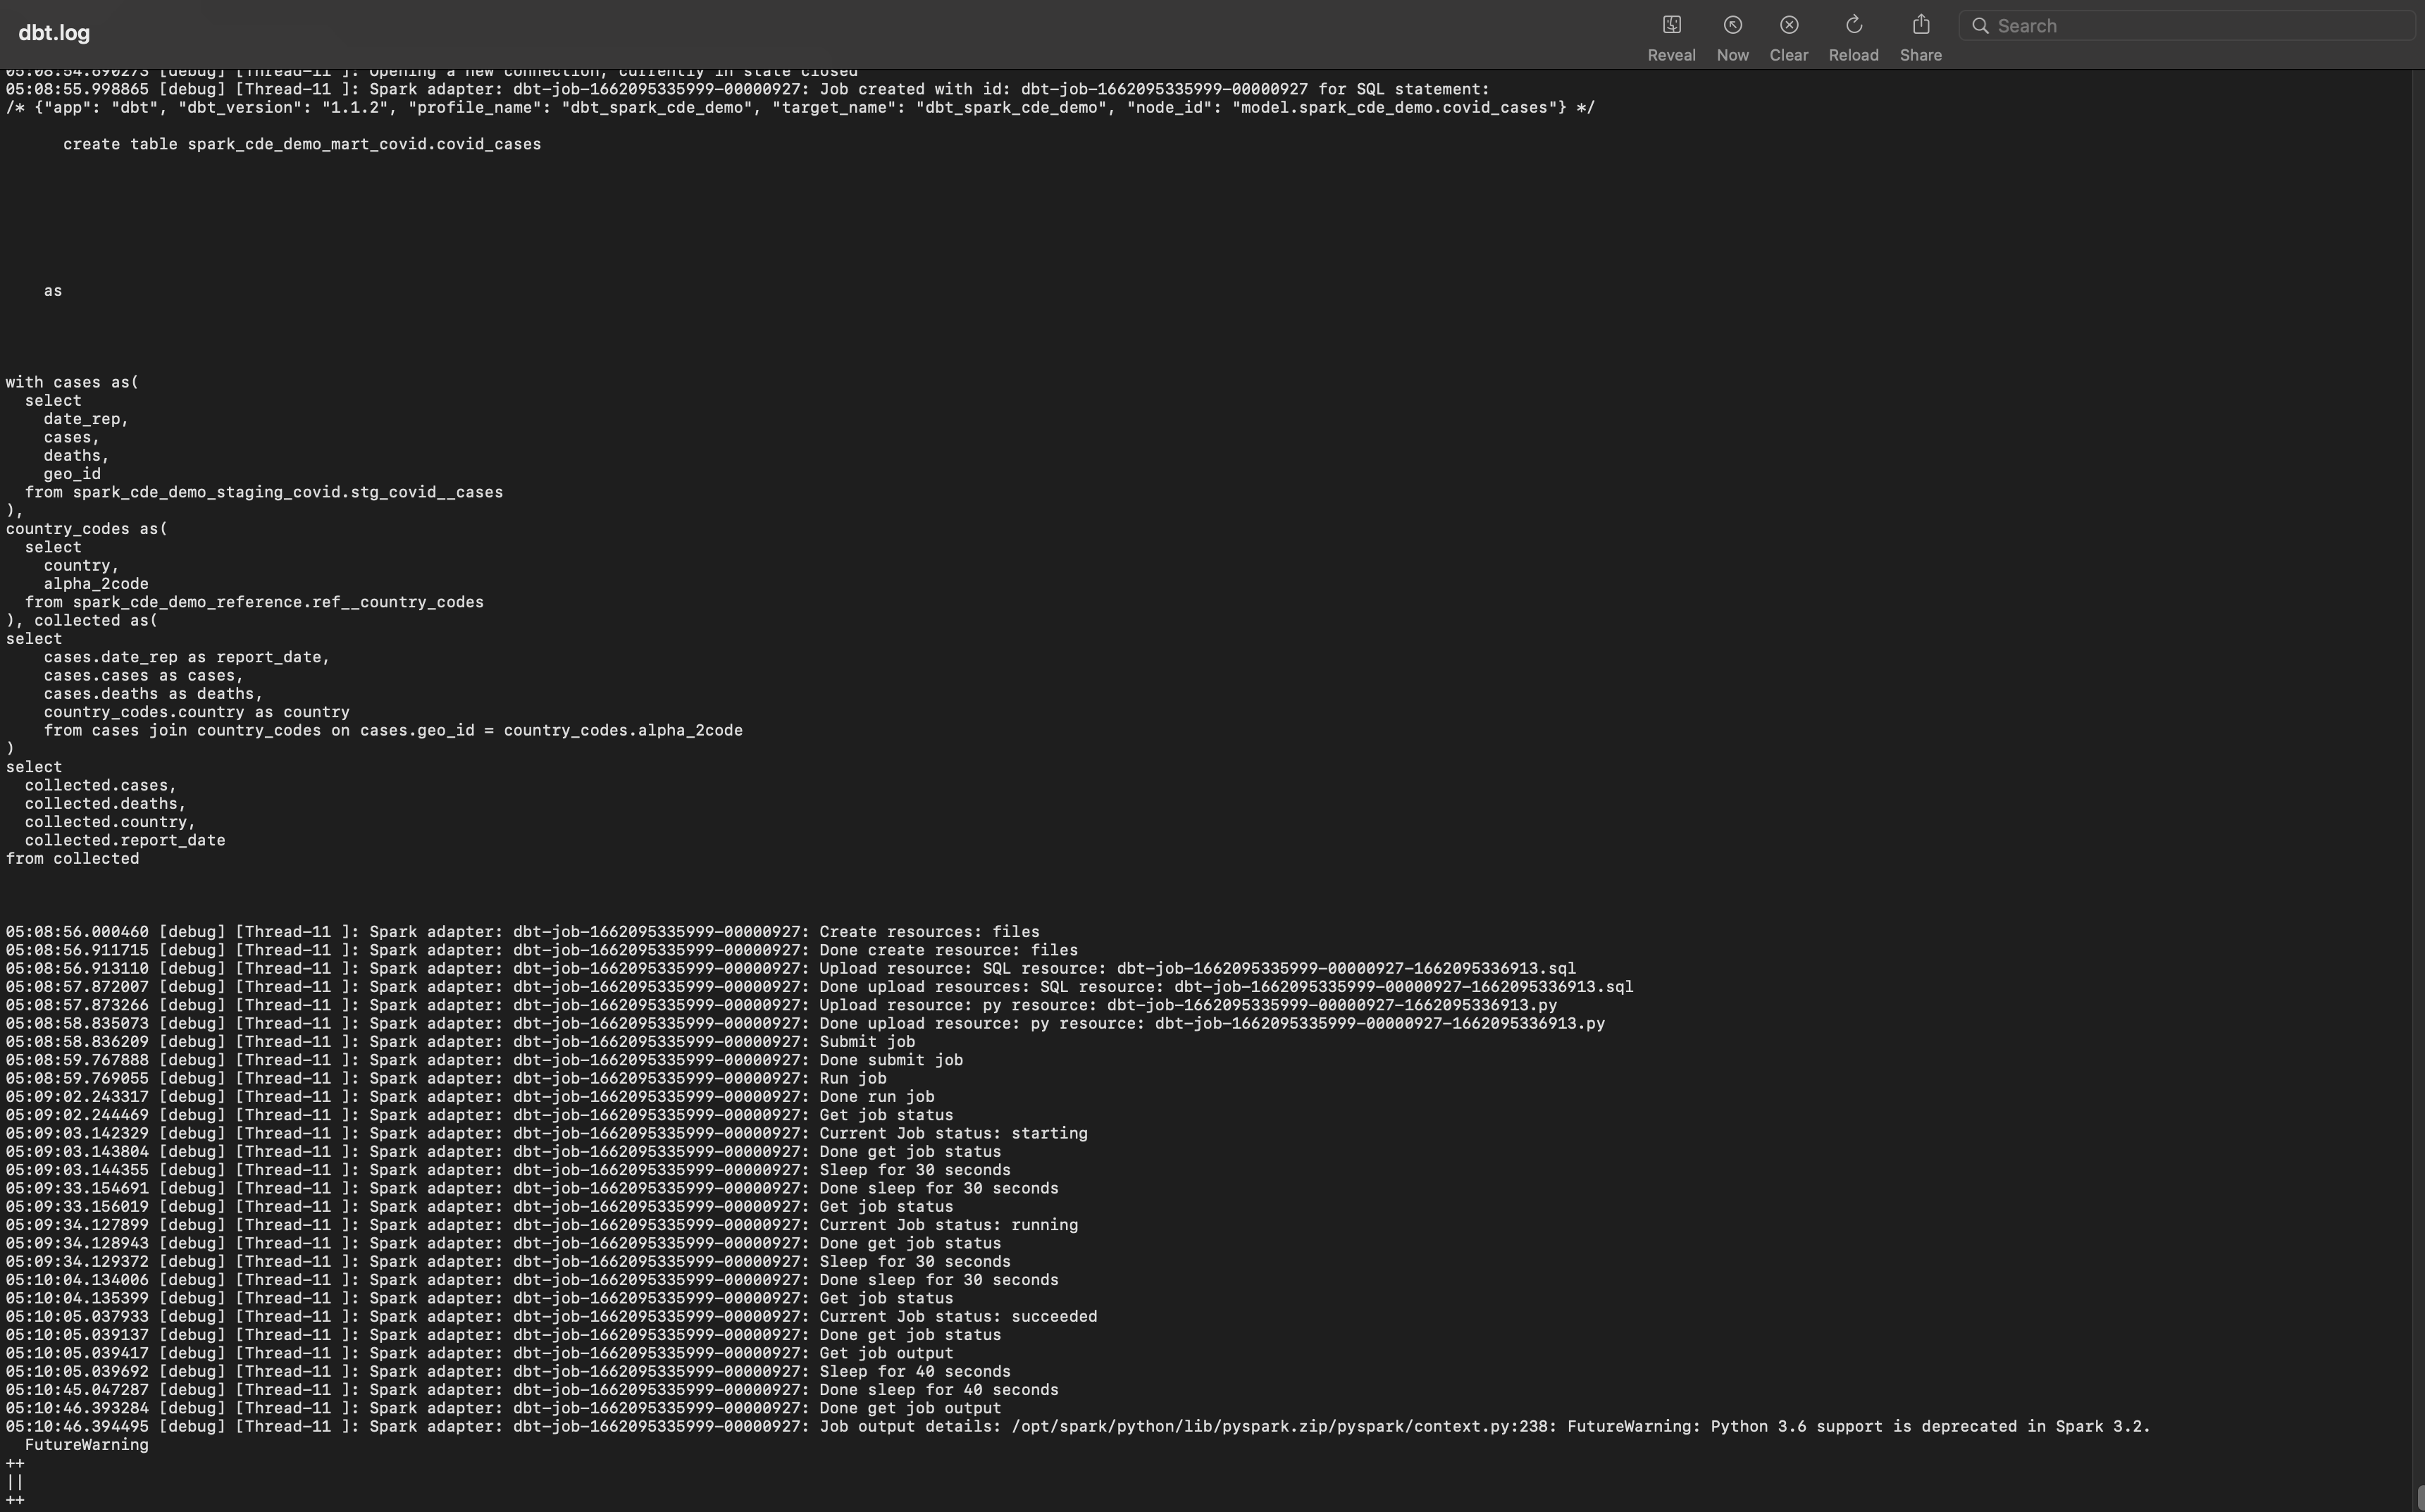Screen dimensions: 2425x1512
Task: Click the magnifying glass in the search bar
Action: [x=1982, y=25]
